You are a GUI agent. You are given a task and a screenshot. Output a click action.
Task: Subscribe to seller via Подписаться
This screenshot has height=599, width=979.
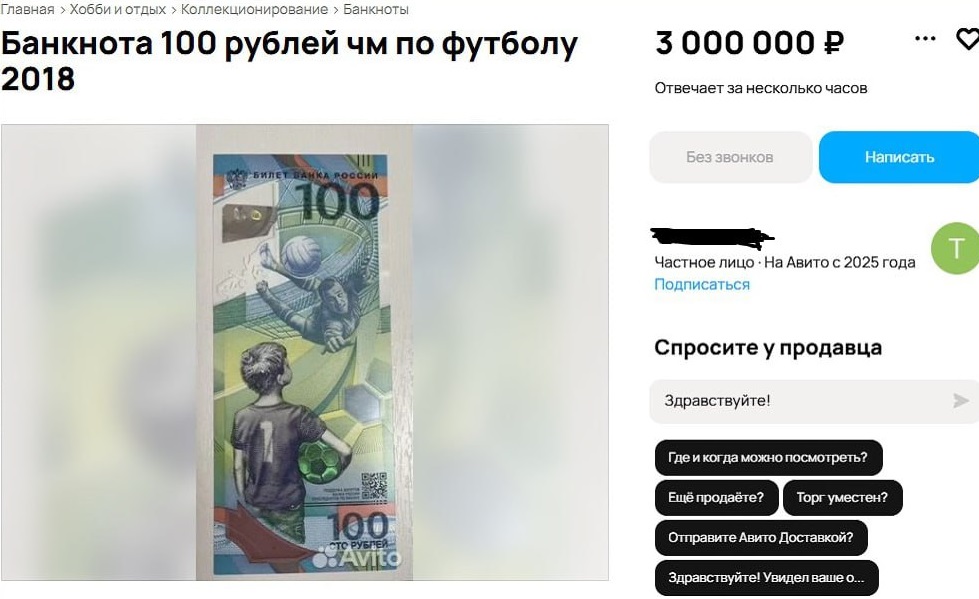pyautogui.click(x=702, y=284)
